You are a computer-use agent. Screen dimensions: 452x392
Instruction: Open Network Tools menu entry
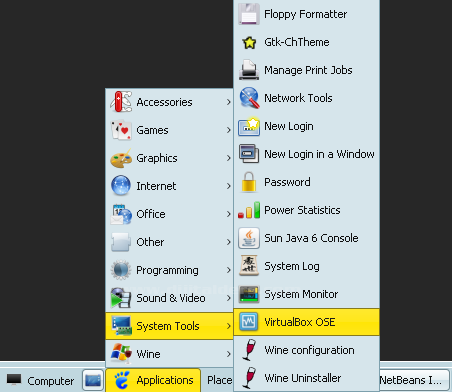307,98
